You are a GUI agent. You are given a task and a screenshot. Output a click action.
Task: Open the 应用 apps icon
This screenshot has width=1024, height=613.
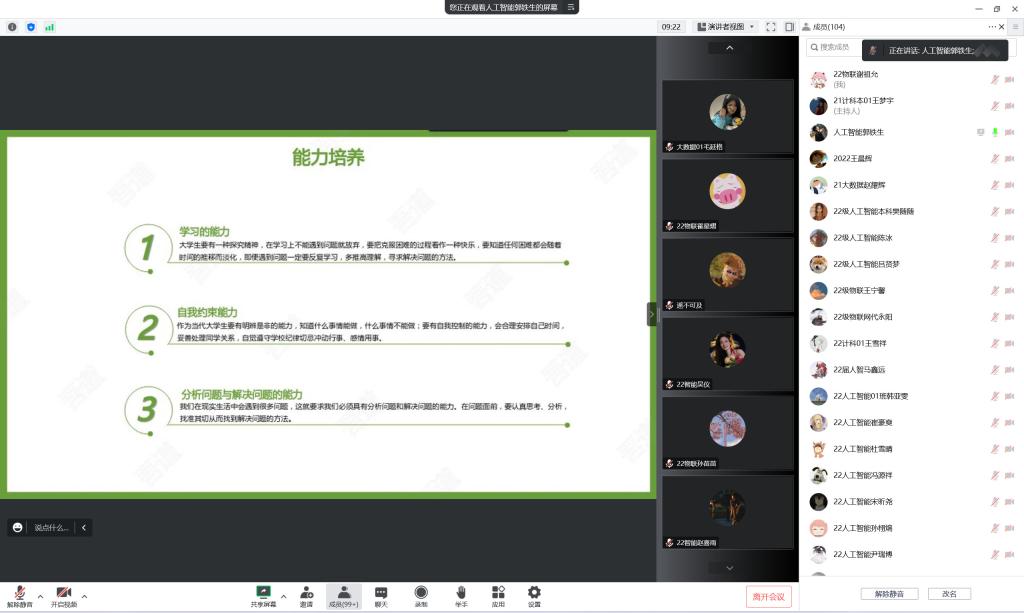[498, 592]
